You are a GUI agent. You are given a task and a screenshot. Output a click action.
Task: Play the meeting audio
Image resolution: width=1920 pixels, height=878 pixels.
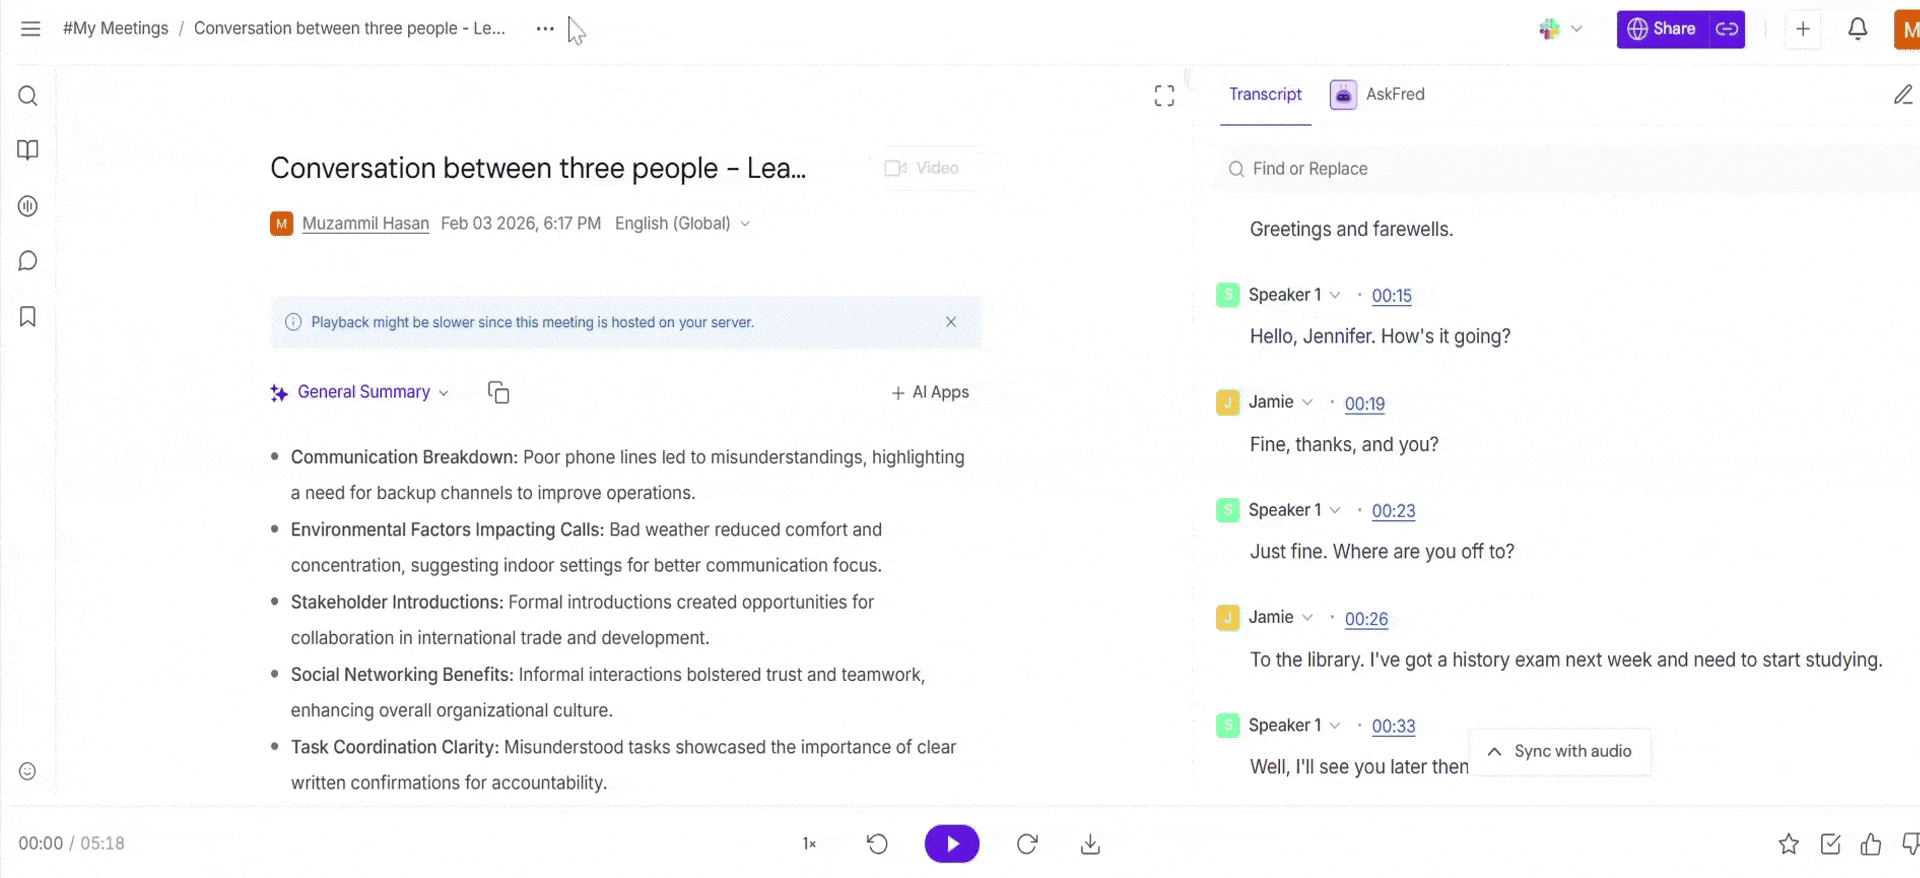[952, 844]
